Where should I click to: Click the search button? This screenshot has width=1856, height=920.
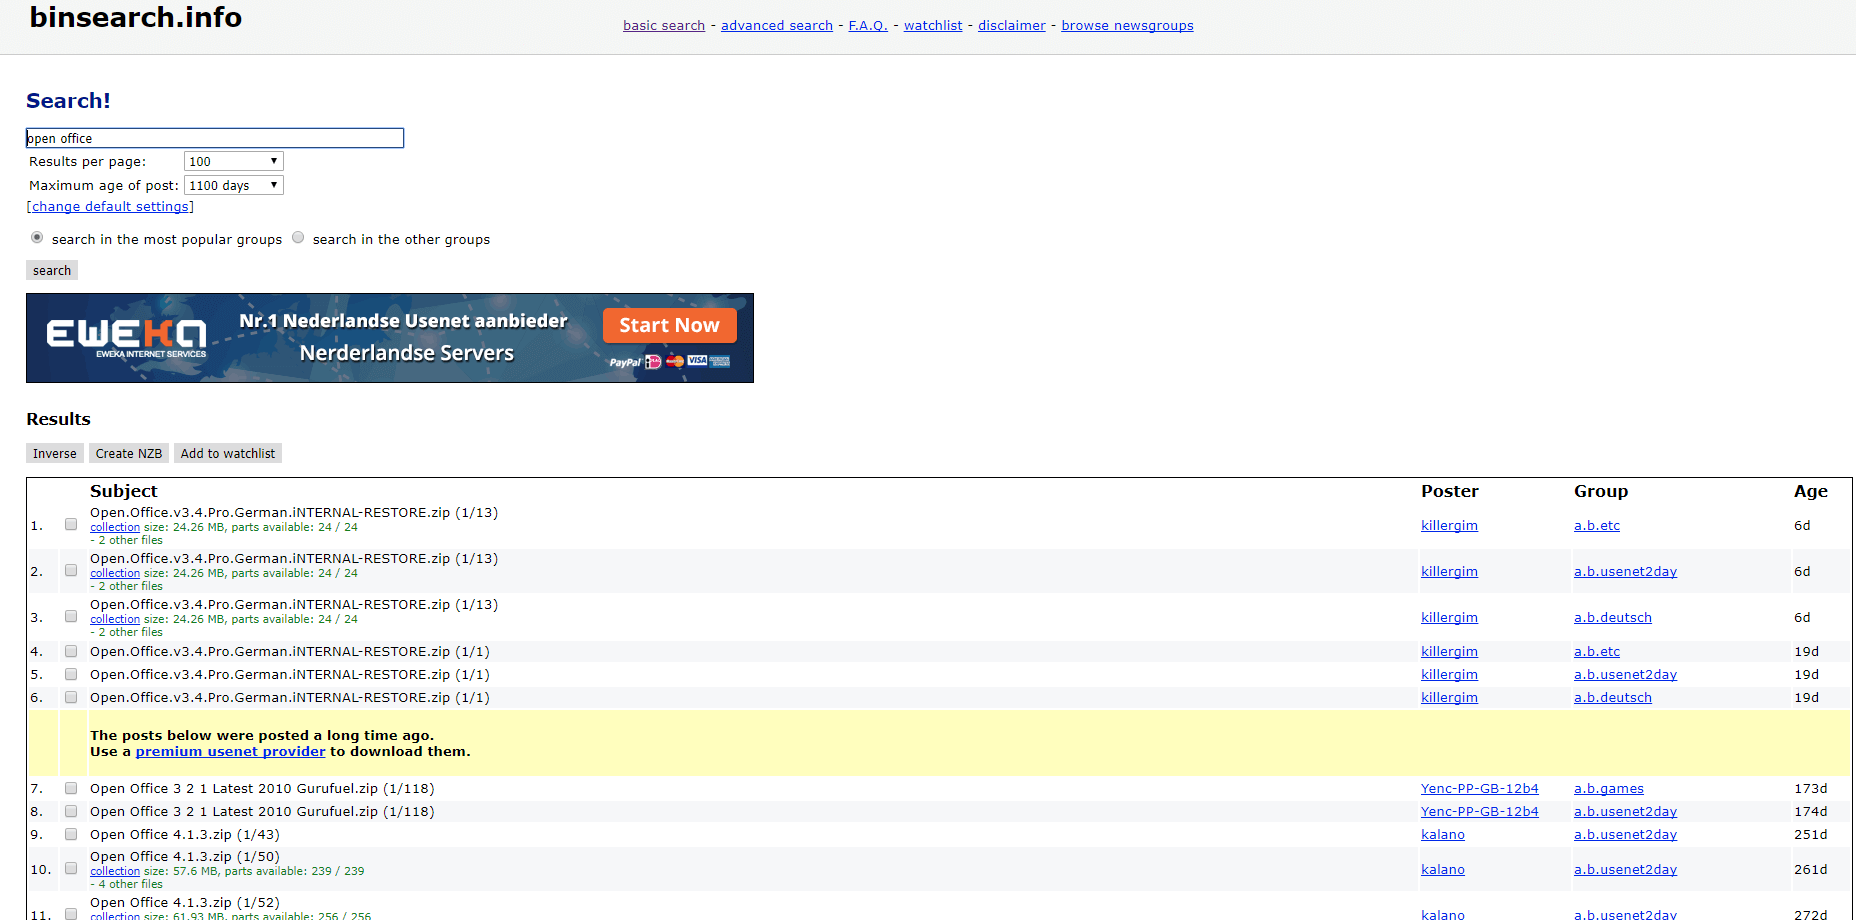point(51,270)
